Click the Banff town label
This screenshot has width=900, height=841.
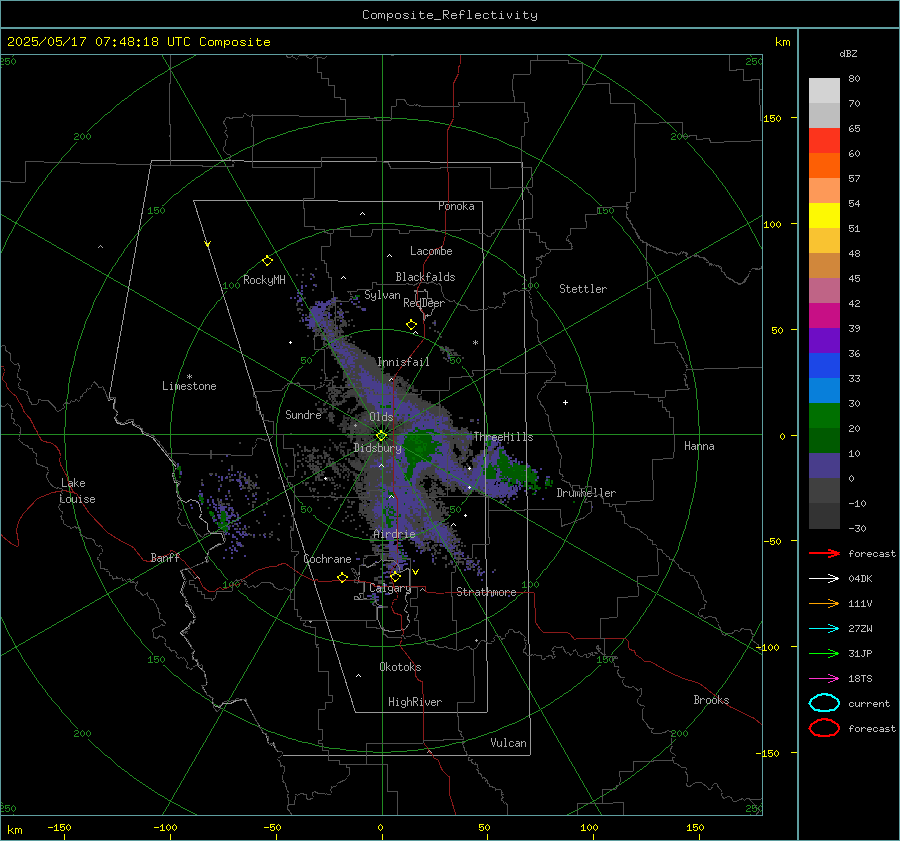(165, 557)
